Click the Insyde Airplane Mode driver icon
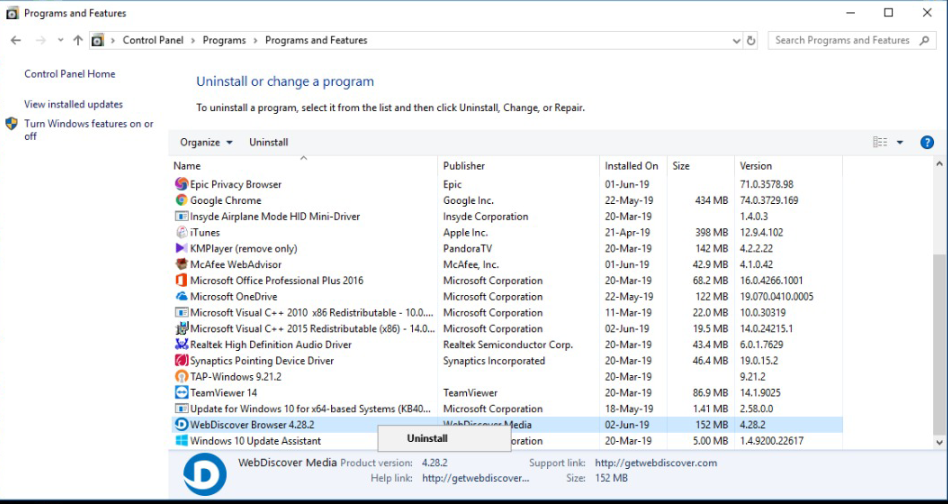948x504 pixels. tap(181, 216)
